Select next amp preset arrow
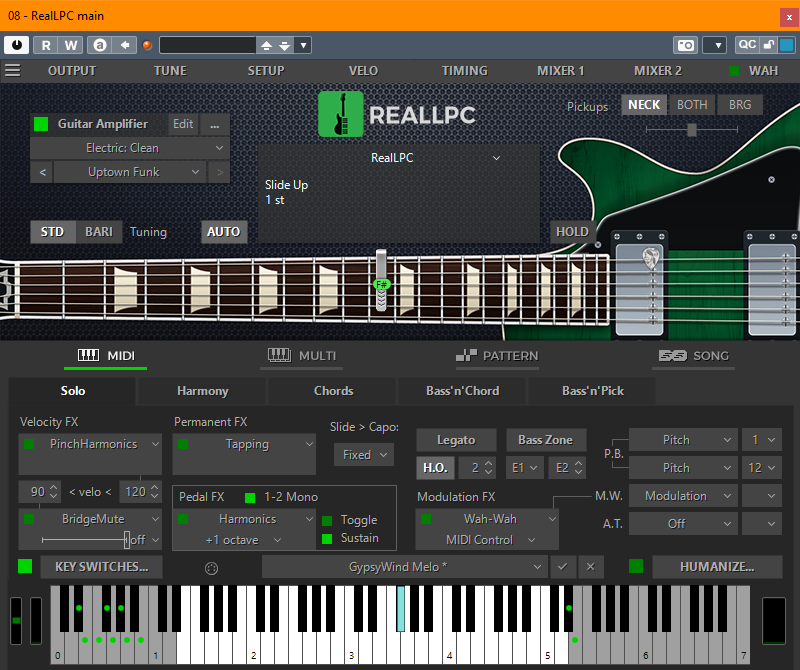The image size is (800, 670). [220, 172]
